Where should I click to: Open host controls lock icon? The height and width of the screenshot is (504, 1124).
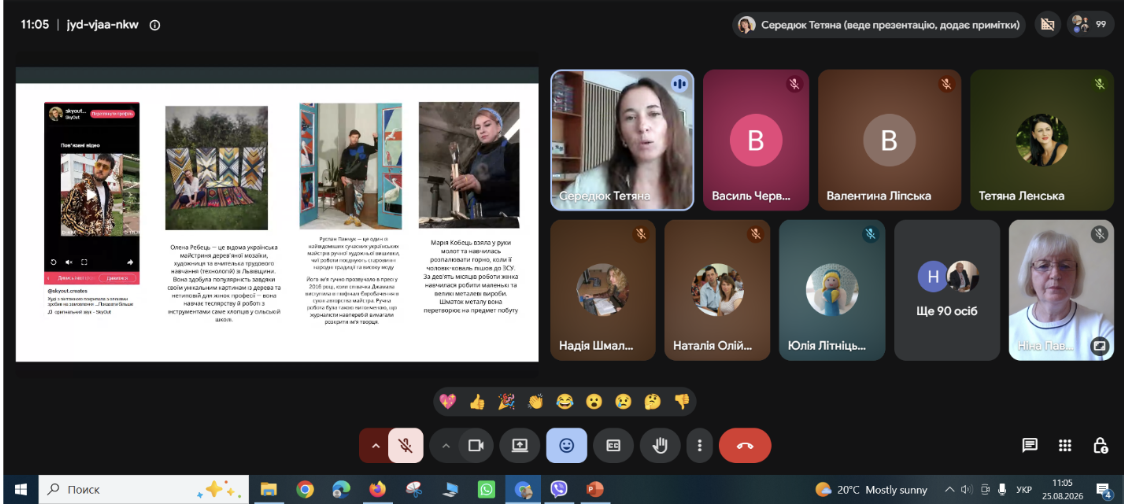pos(1100,445)
